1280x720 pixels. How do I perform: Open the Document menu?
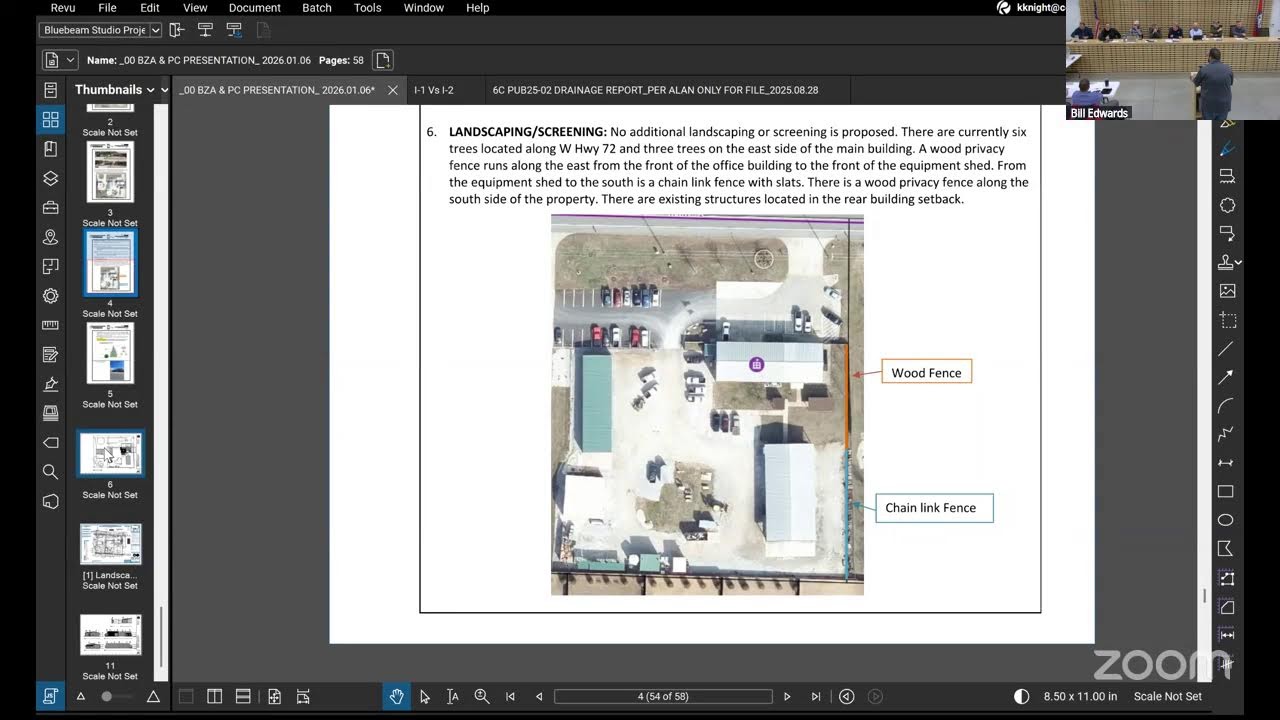coord(255,8)
